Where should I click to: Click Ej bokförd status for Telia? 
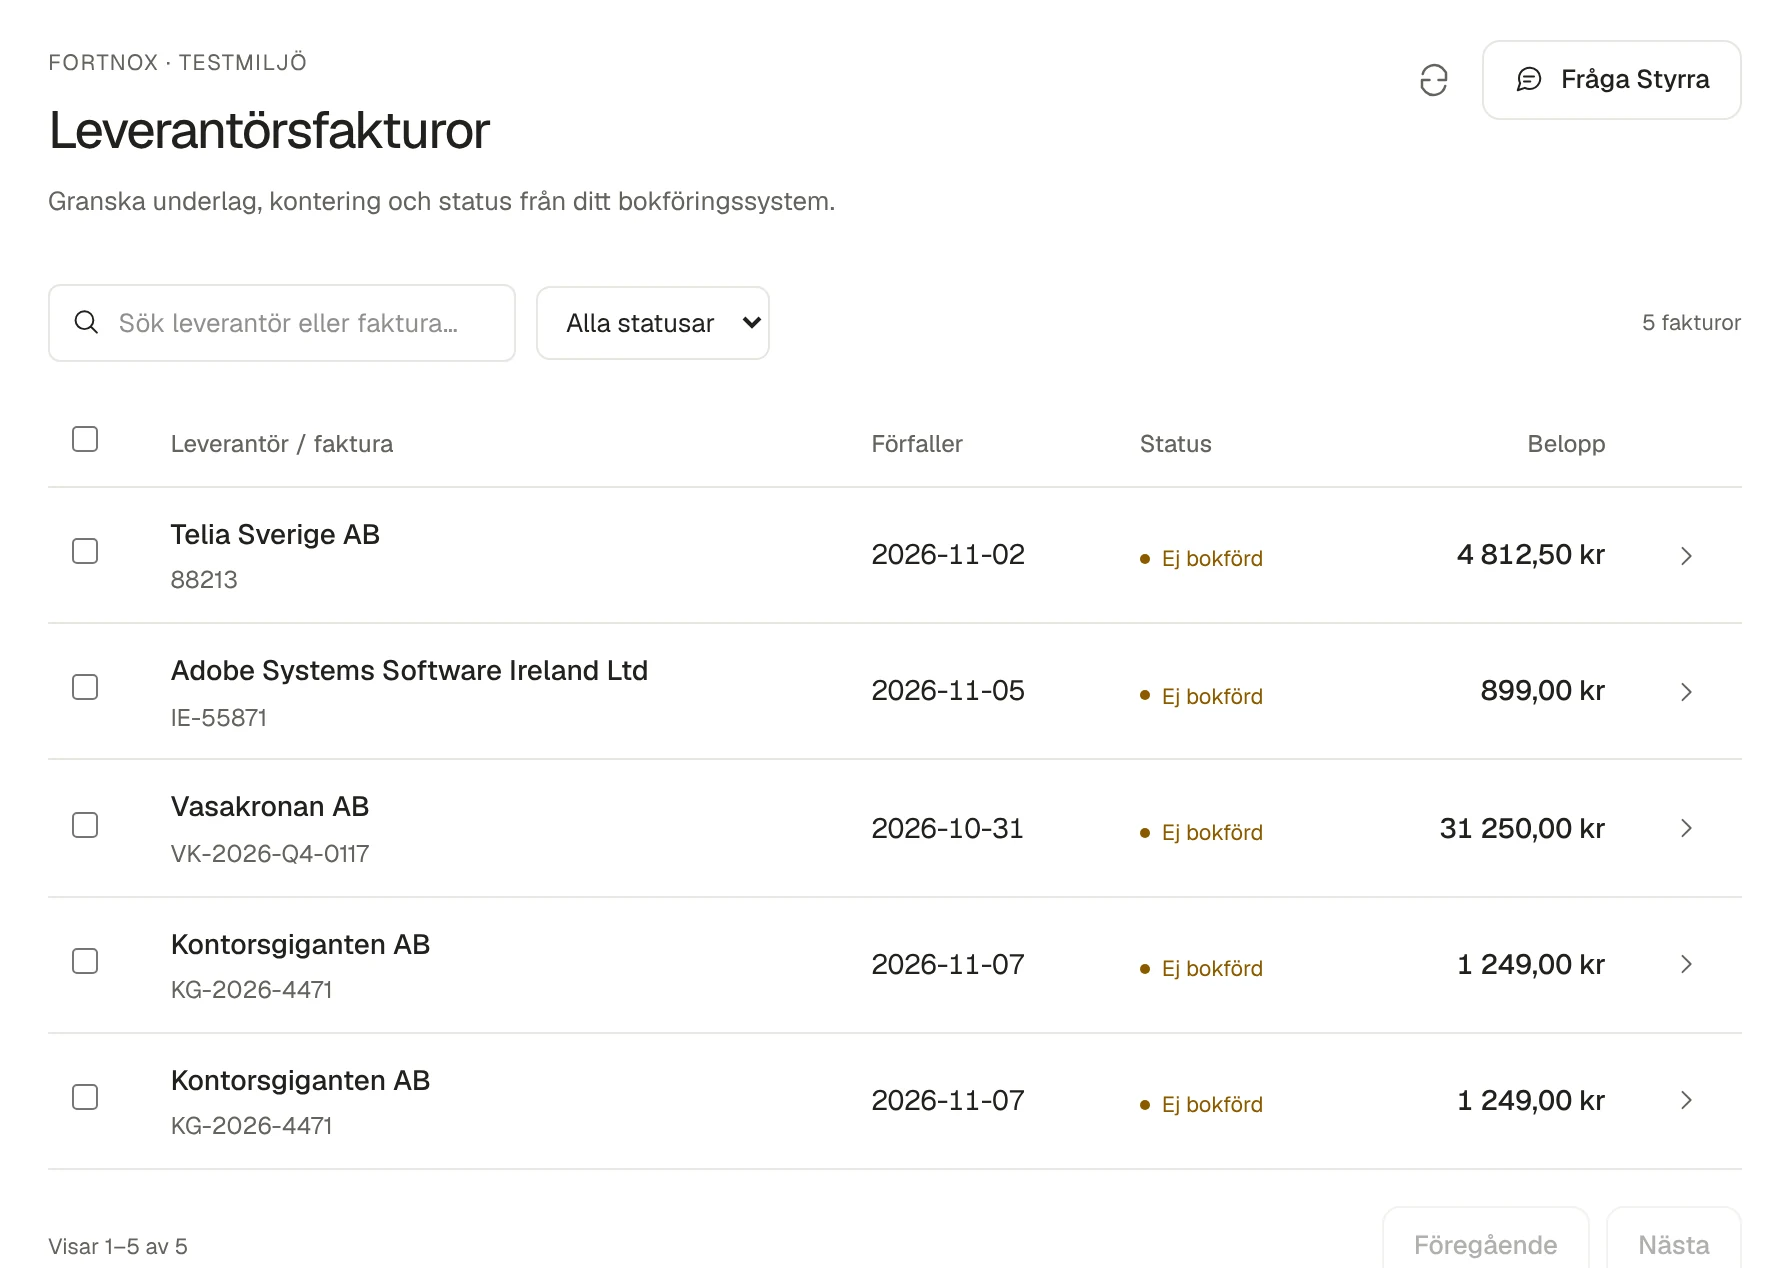pos(1201,559)
